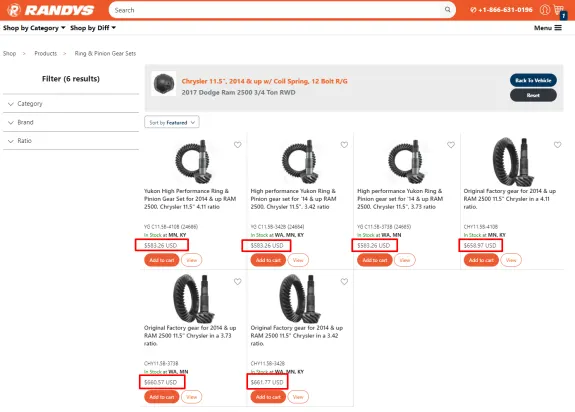
Task: Open High performance Yukon 3.73 ratio title
Action: click(400, 199)
